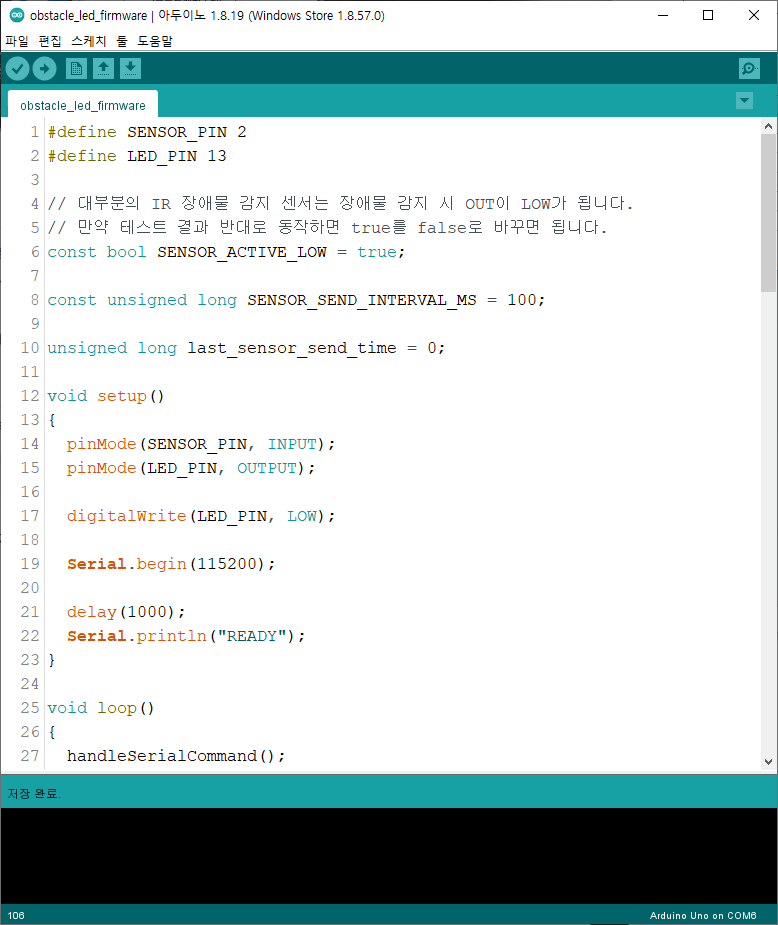The width and height of the screenshot is (778, 925).
Task: Save the sketch with the Save icon
Action: click(130, 68)
